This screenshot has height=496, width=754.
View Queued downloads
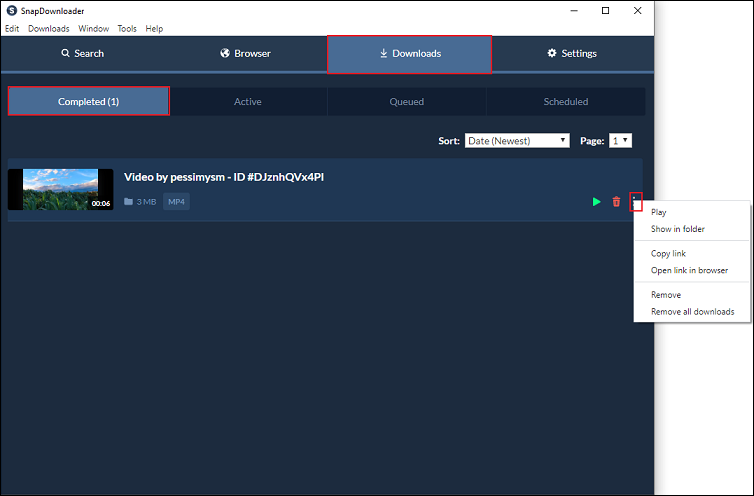[407, 102]
